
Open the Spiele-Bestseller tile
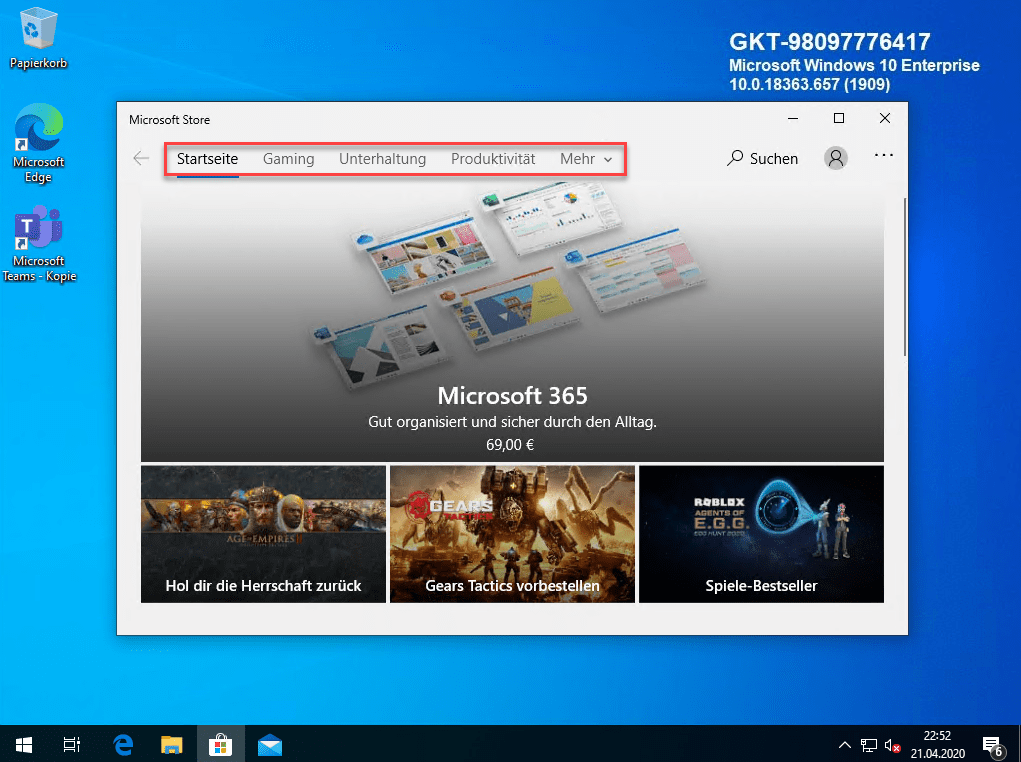761,534
